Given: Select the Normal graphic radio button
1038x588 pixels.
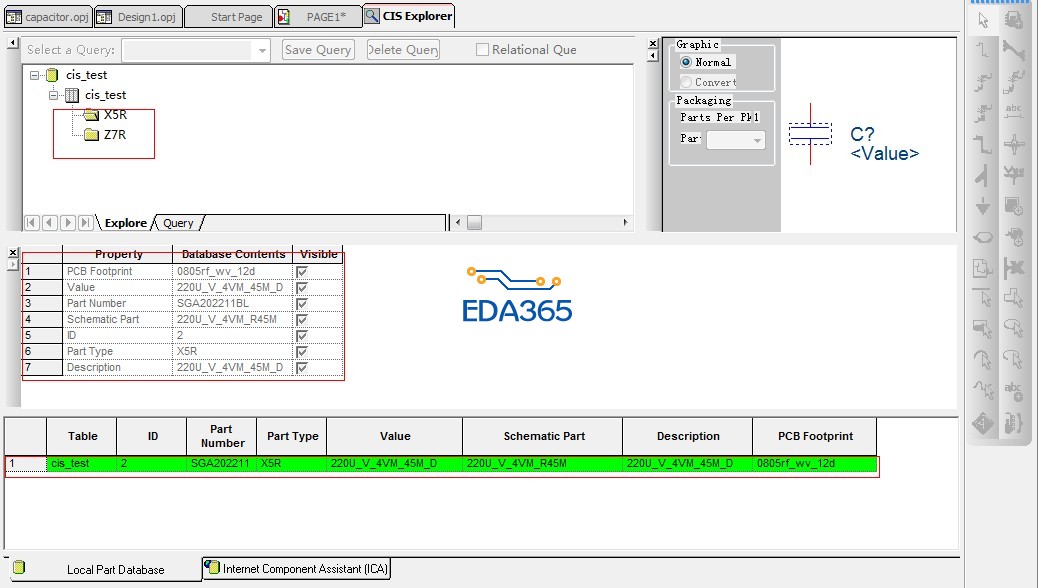Looking at the screenshot, I should pos(686,62).
